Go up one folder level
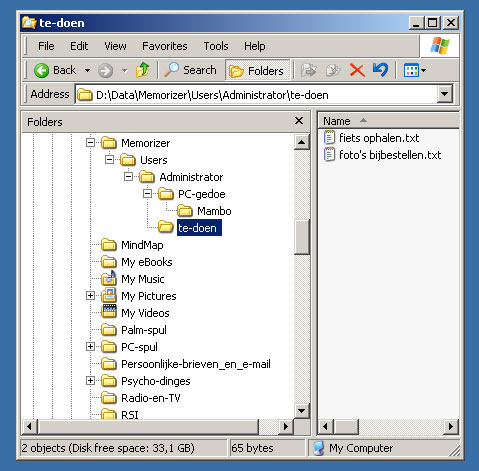 click(x=143, y=70)
